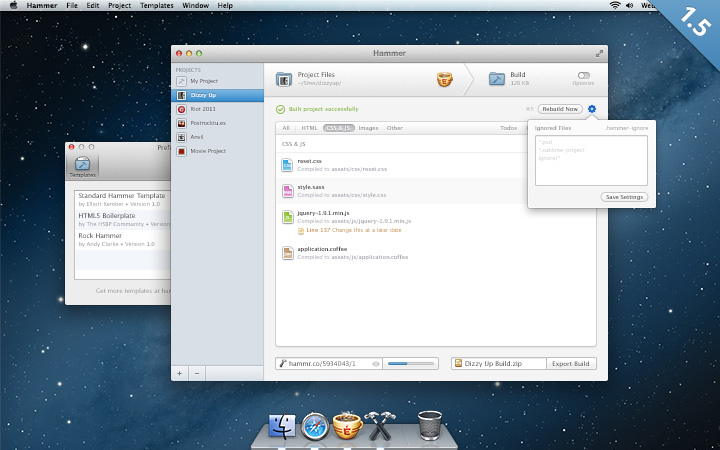Open the Project menu
The width and height of the screenshot is (720, 450).
click(119, 6)
